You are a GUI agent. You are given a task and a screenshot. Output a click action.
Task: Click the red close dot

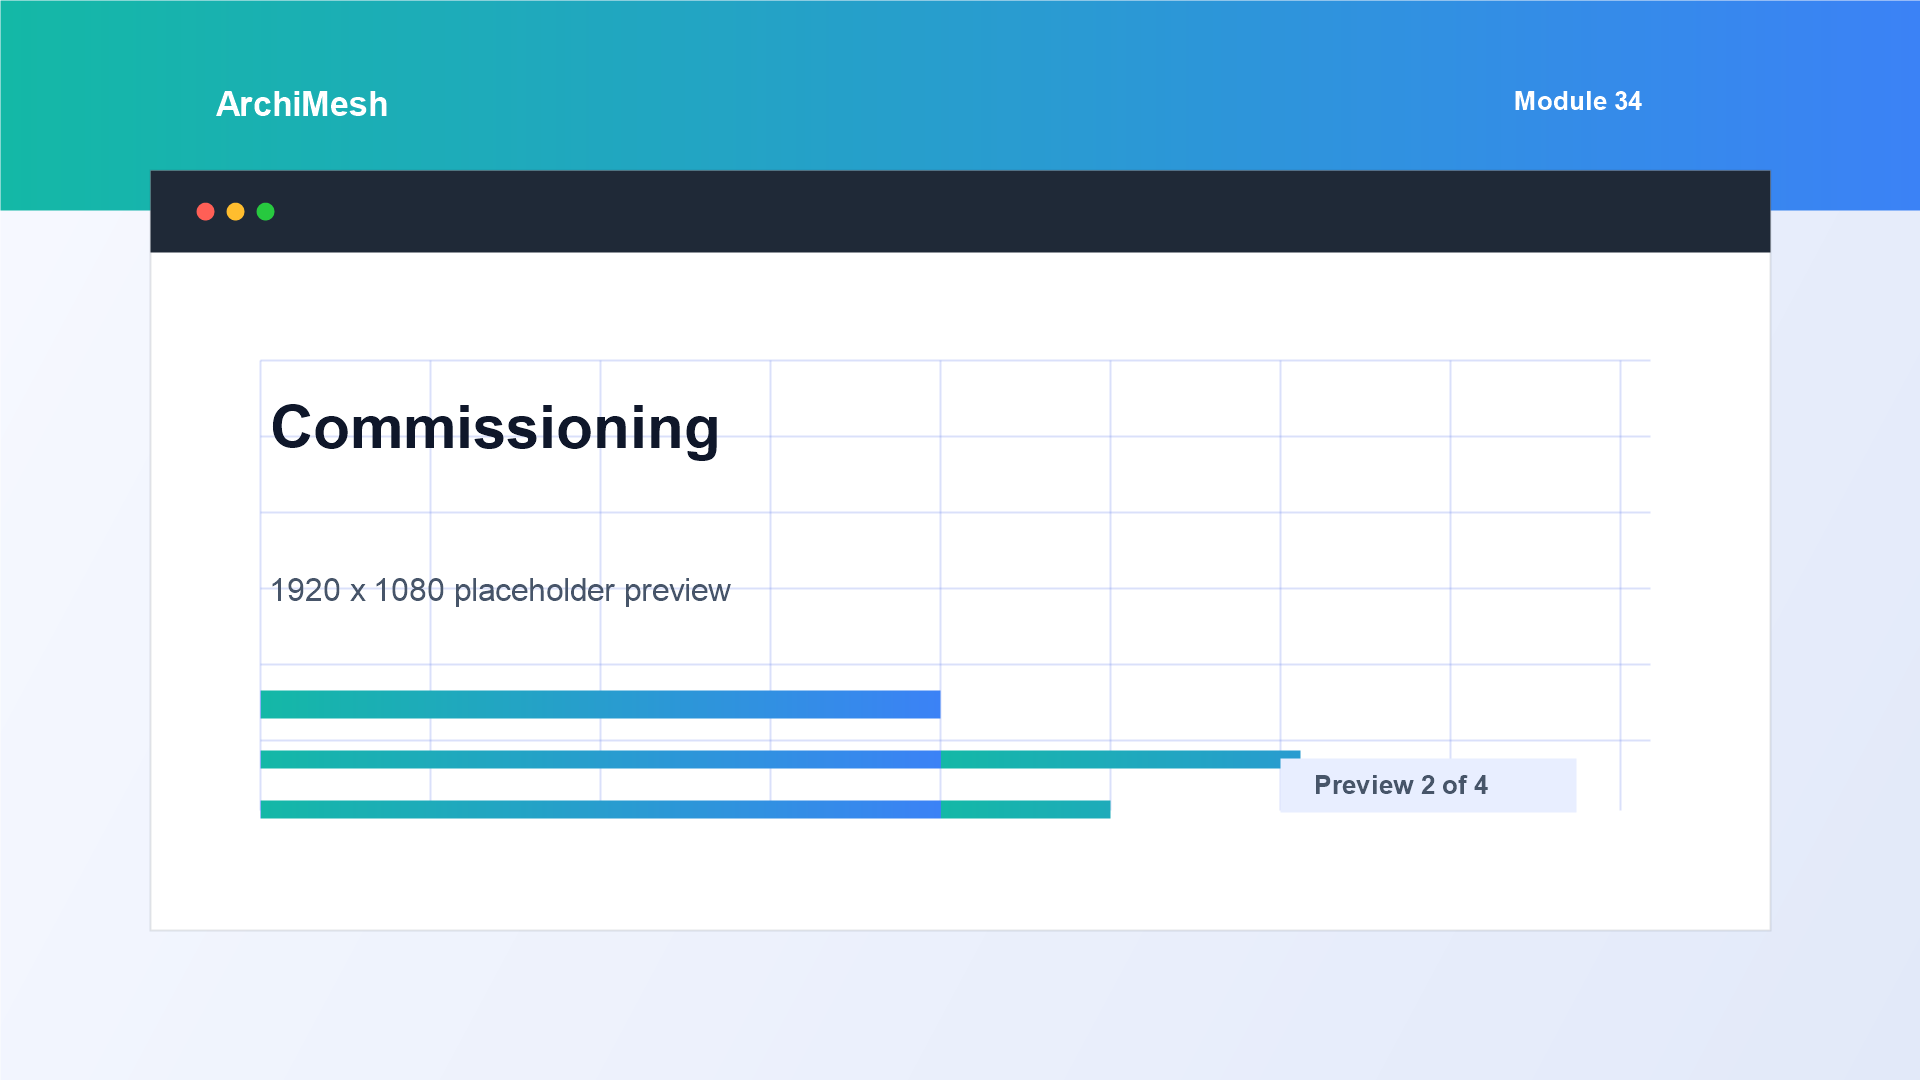[206, 212]
